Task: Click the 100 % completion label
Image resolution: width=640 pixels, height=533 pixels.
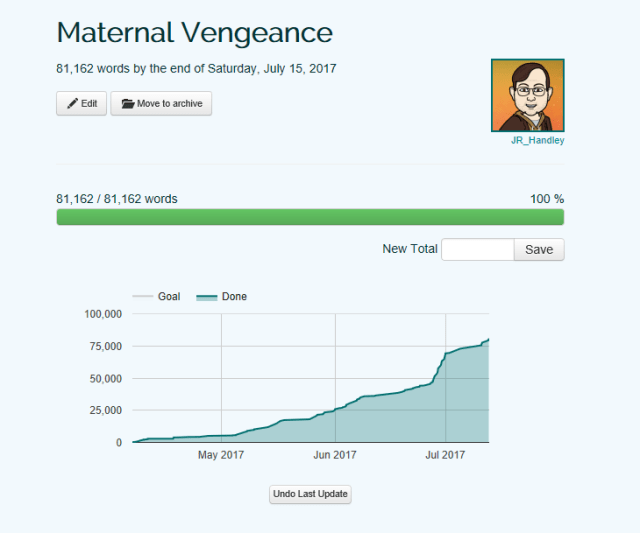Action: (x=546, y=199)
